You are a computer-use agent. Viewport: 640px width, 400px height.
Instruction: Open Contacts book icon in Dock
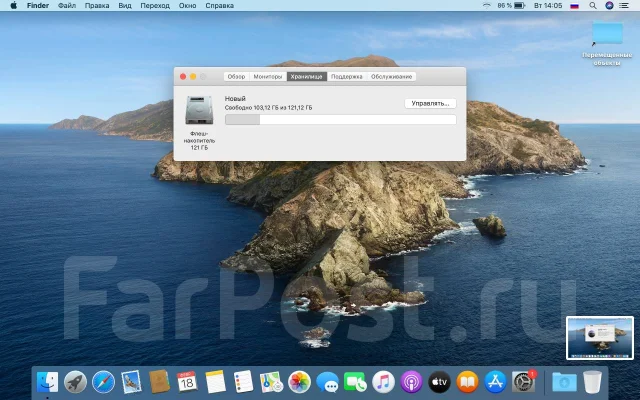[x=159, y=382]
